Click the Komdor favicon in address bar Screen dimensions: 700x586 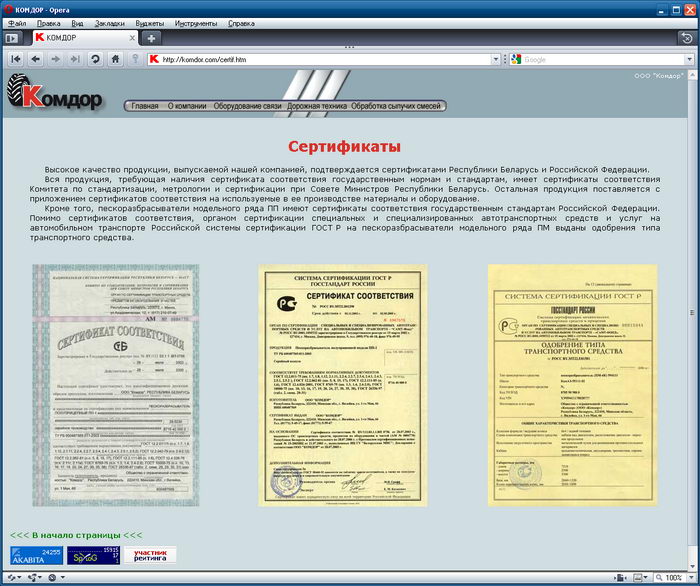154,59
